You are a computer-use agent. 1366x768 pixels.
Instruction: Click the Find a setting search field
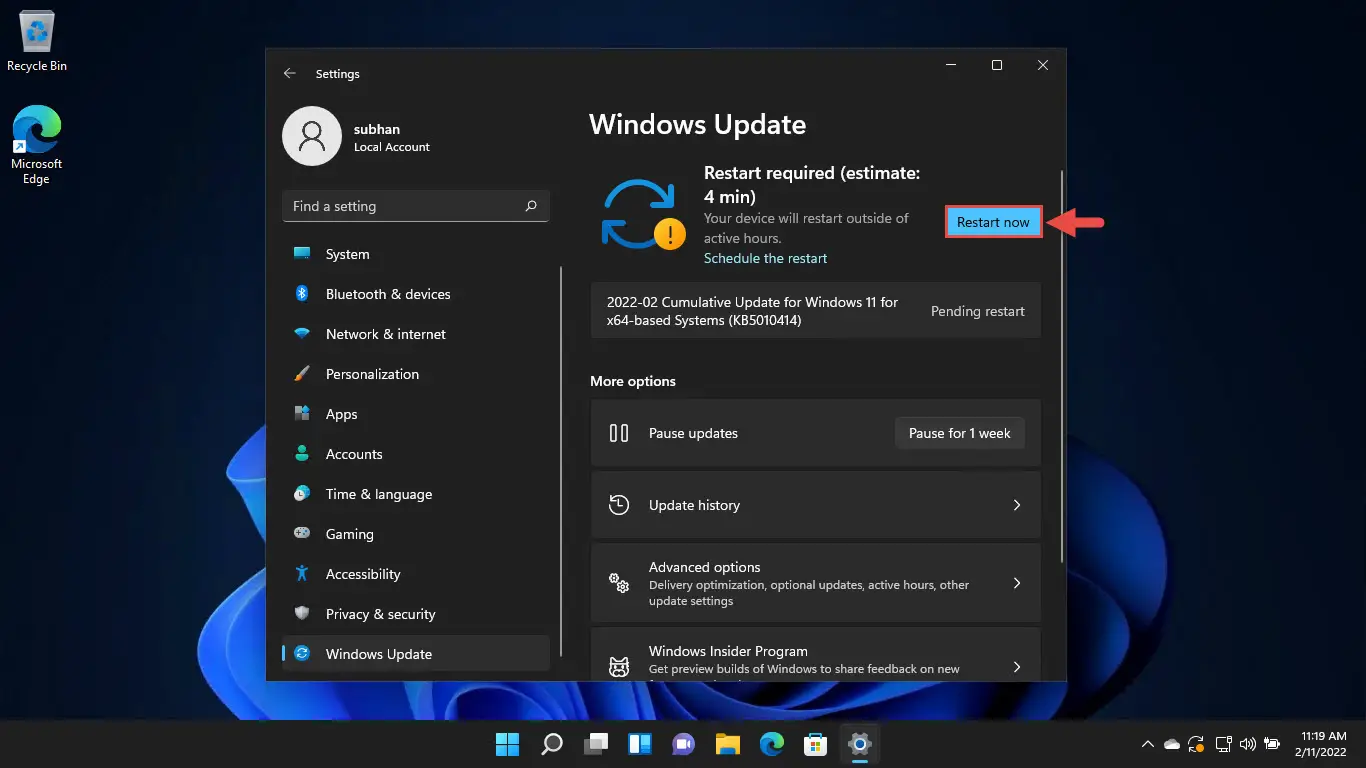(x=416, y=206)
